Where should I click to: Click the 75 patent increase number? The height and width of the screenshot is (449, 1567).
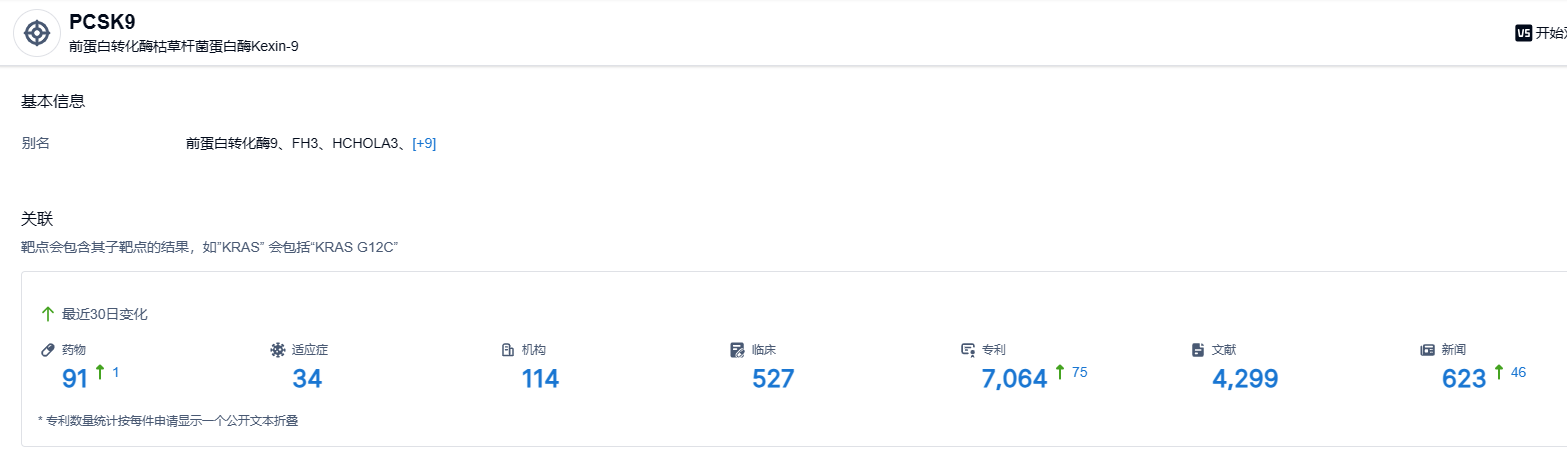1079,373
